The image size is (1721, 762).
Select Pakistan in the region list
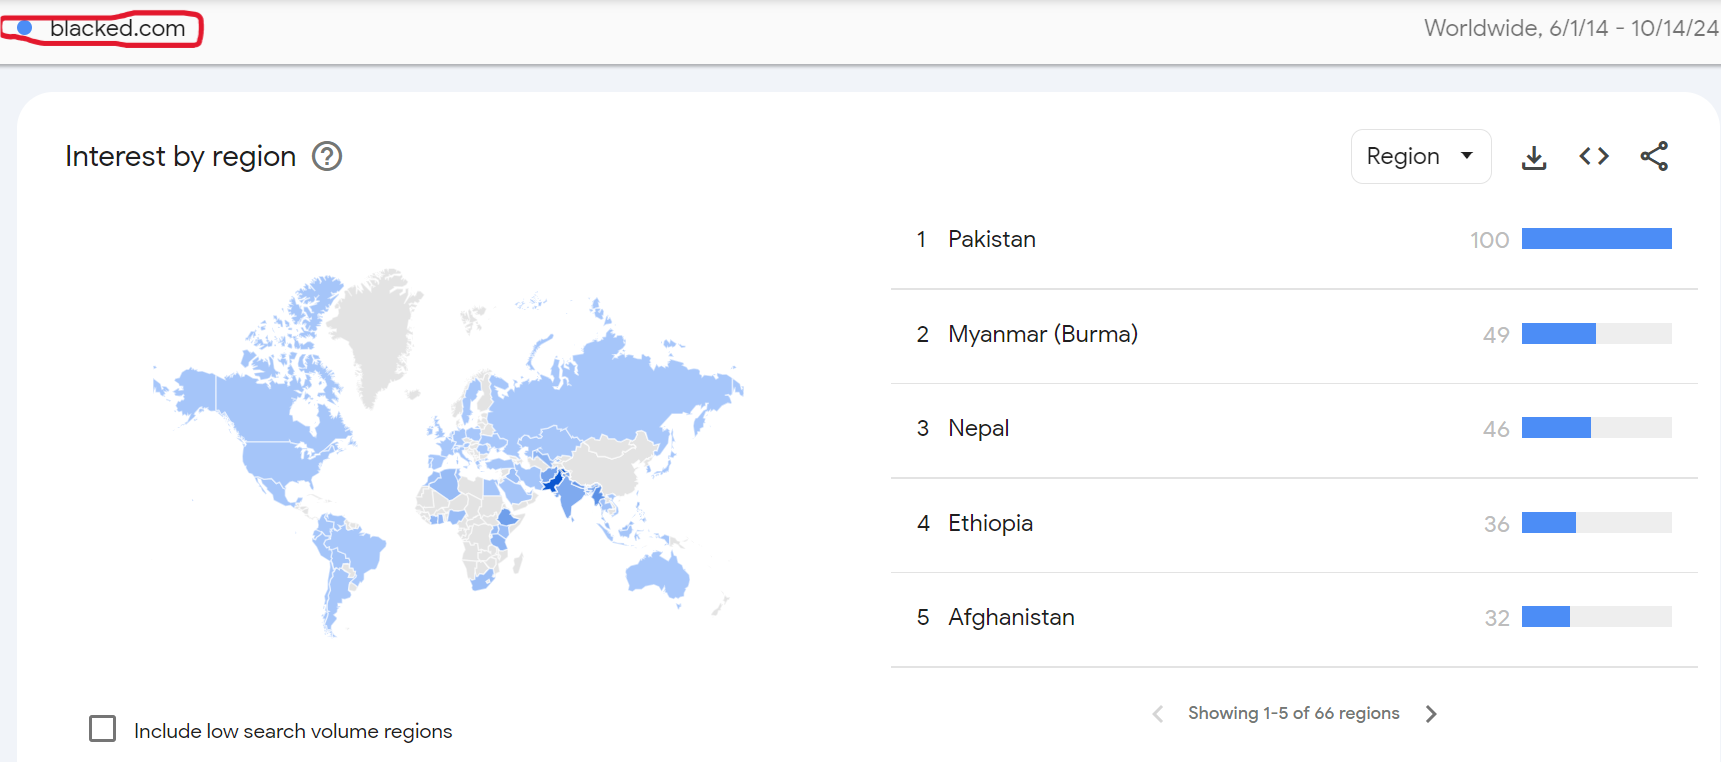pos(991,239)
